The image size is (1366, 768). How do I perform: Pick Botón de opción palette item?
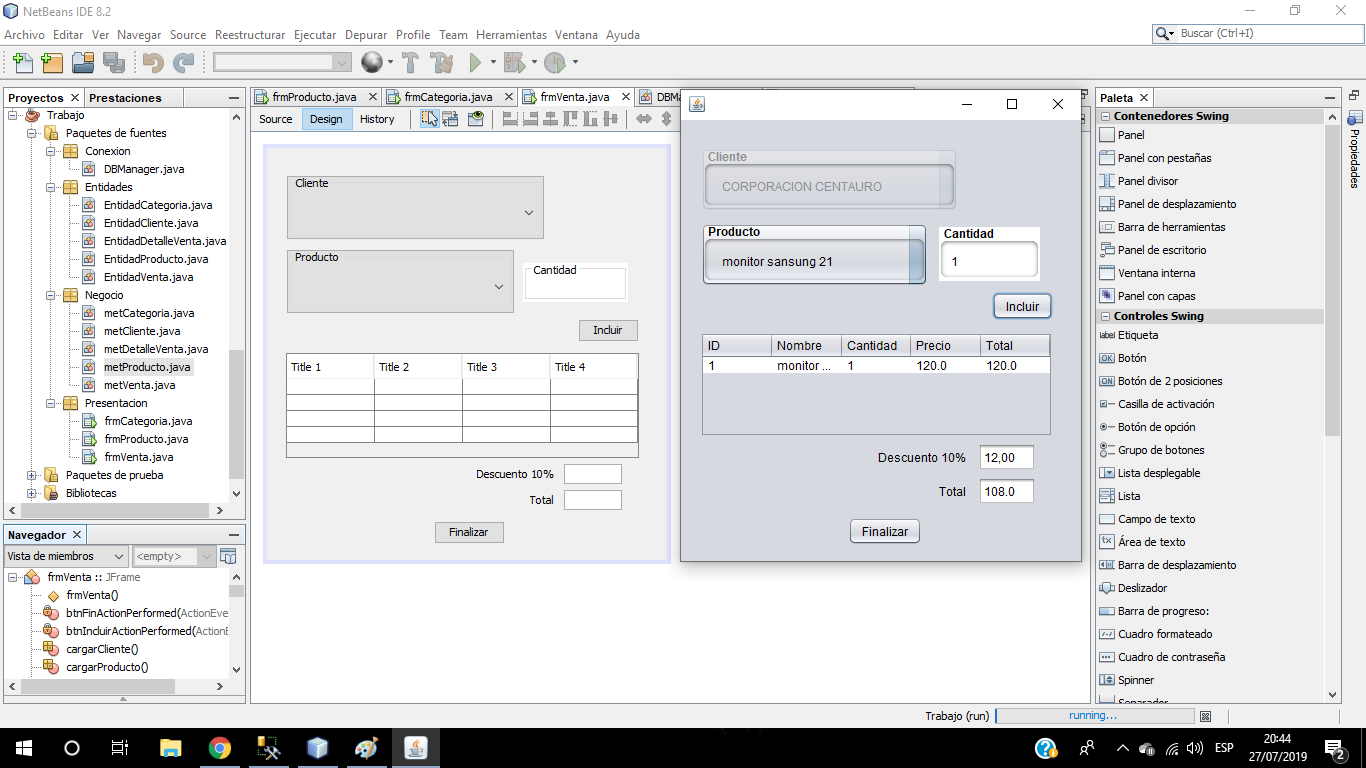pyautogui.click(x=1156, y=427)
